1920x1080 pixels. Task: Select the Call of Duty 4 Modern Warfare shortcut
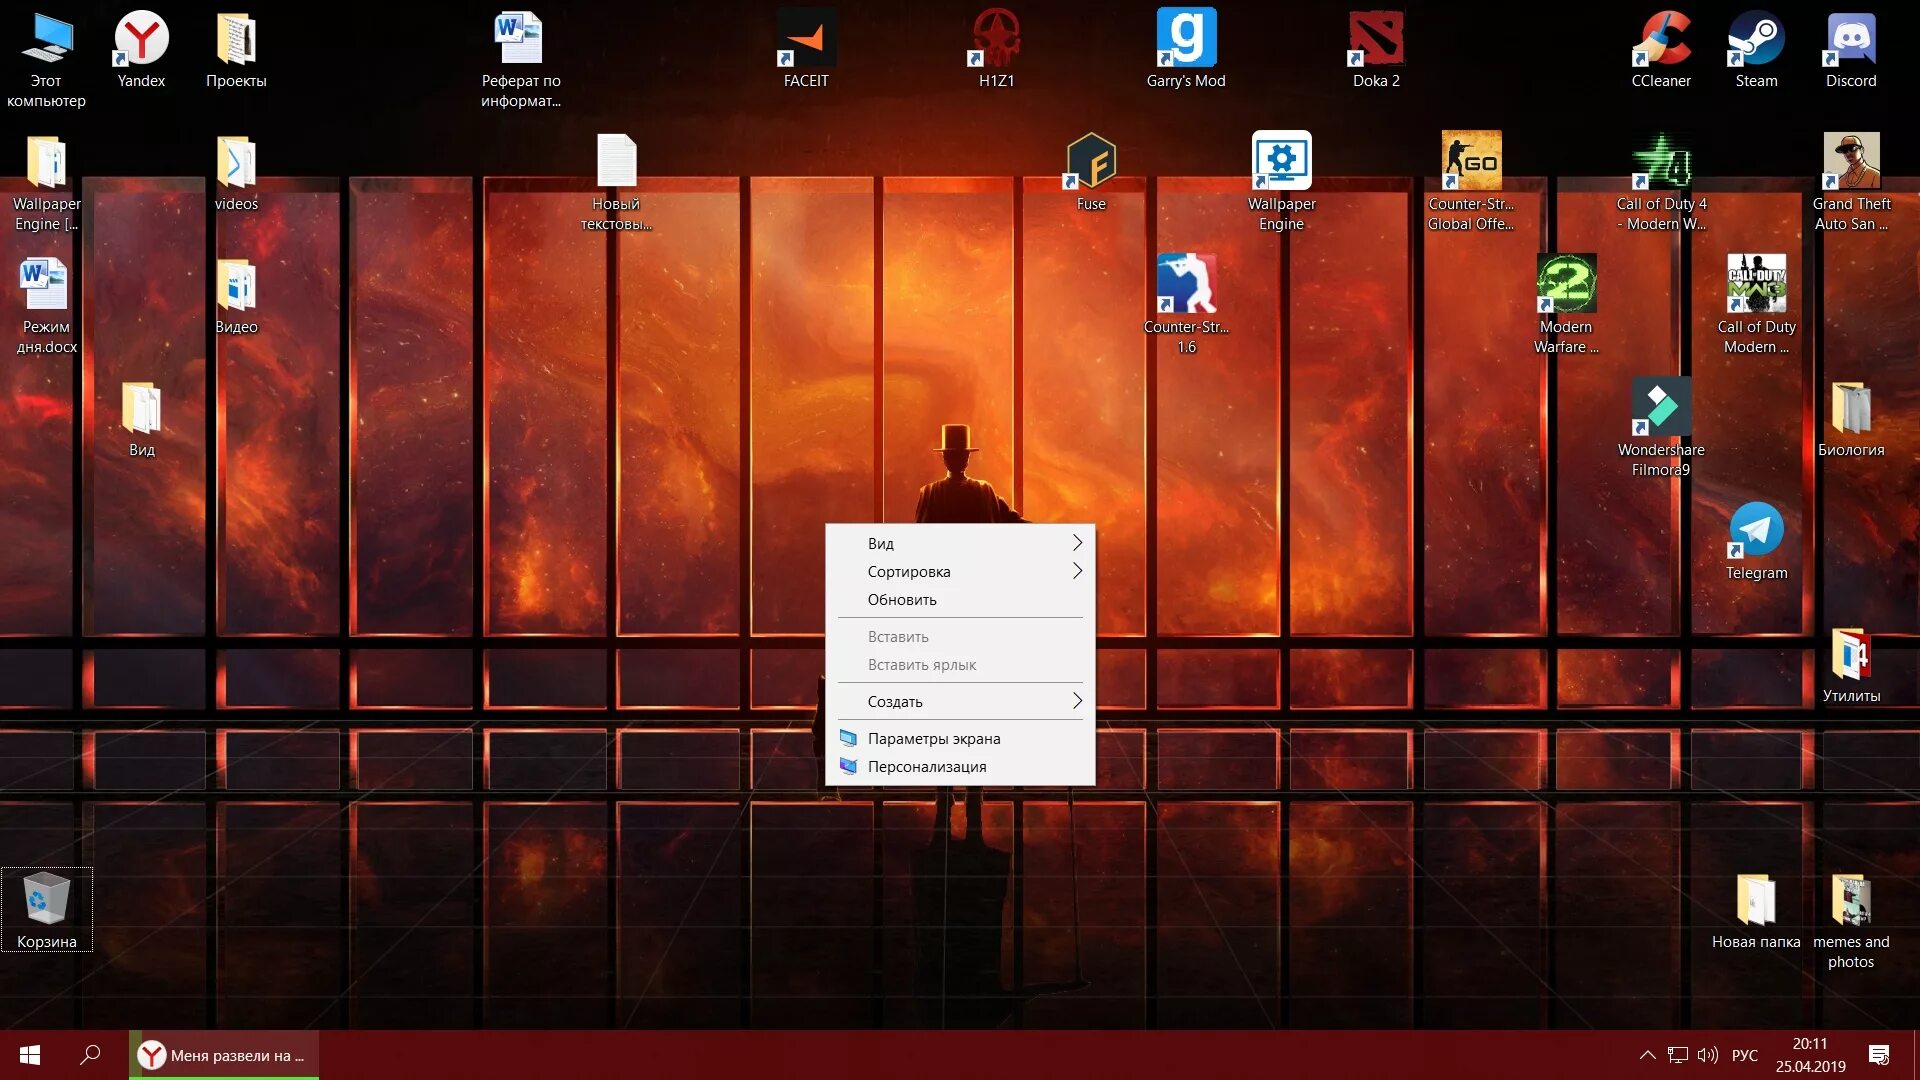[x=1661, y=182]
